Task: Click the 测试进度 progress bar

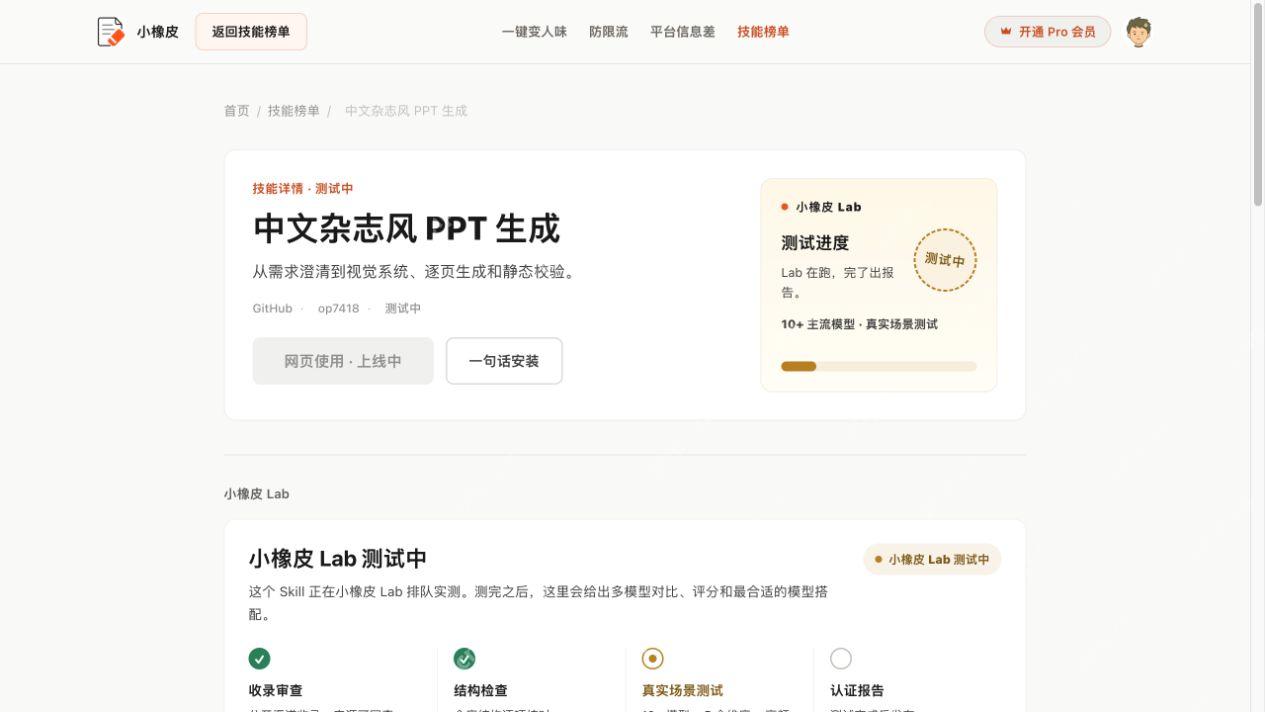Action: [878, 366]
